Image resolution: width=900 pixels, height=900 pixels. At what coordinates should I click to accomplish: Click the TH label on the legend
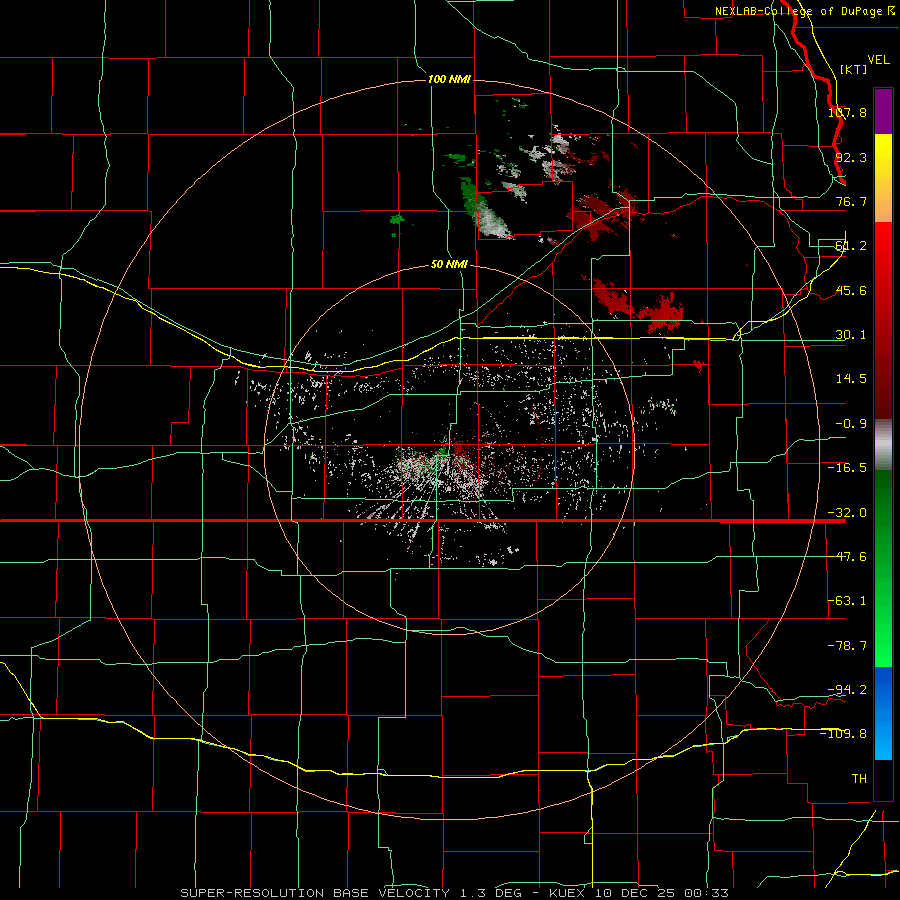859,778
